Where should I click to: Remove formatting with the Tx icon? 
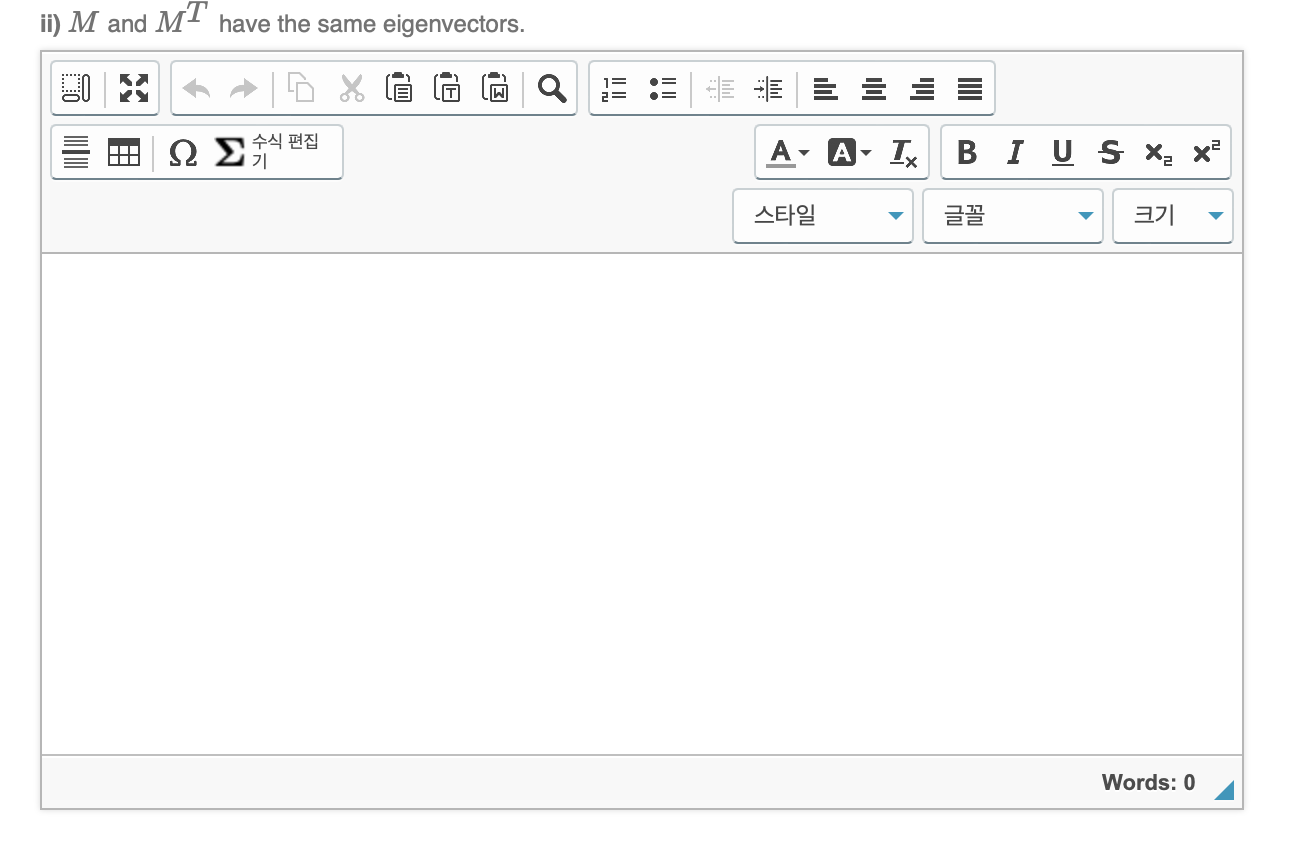pyautogui.click(x=903, y=153)
